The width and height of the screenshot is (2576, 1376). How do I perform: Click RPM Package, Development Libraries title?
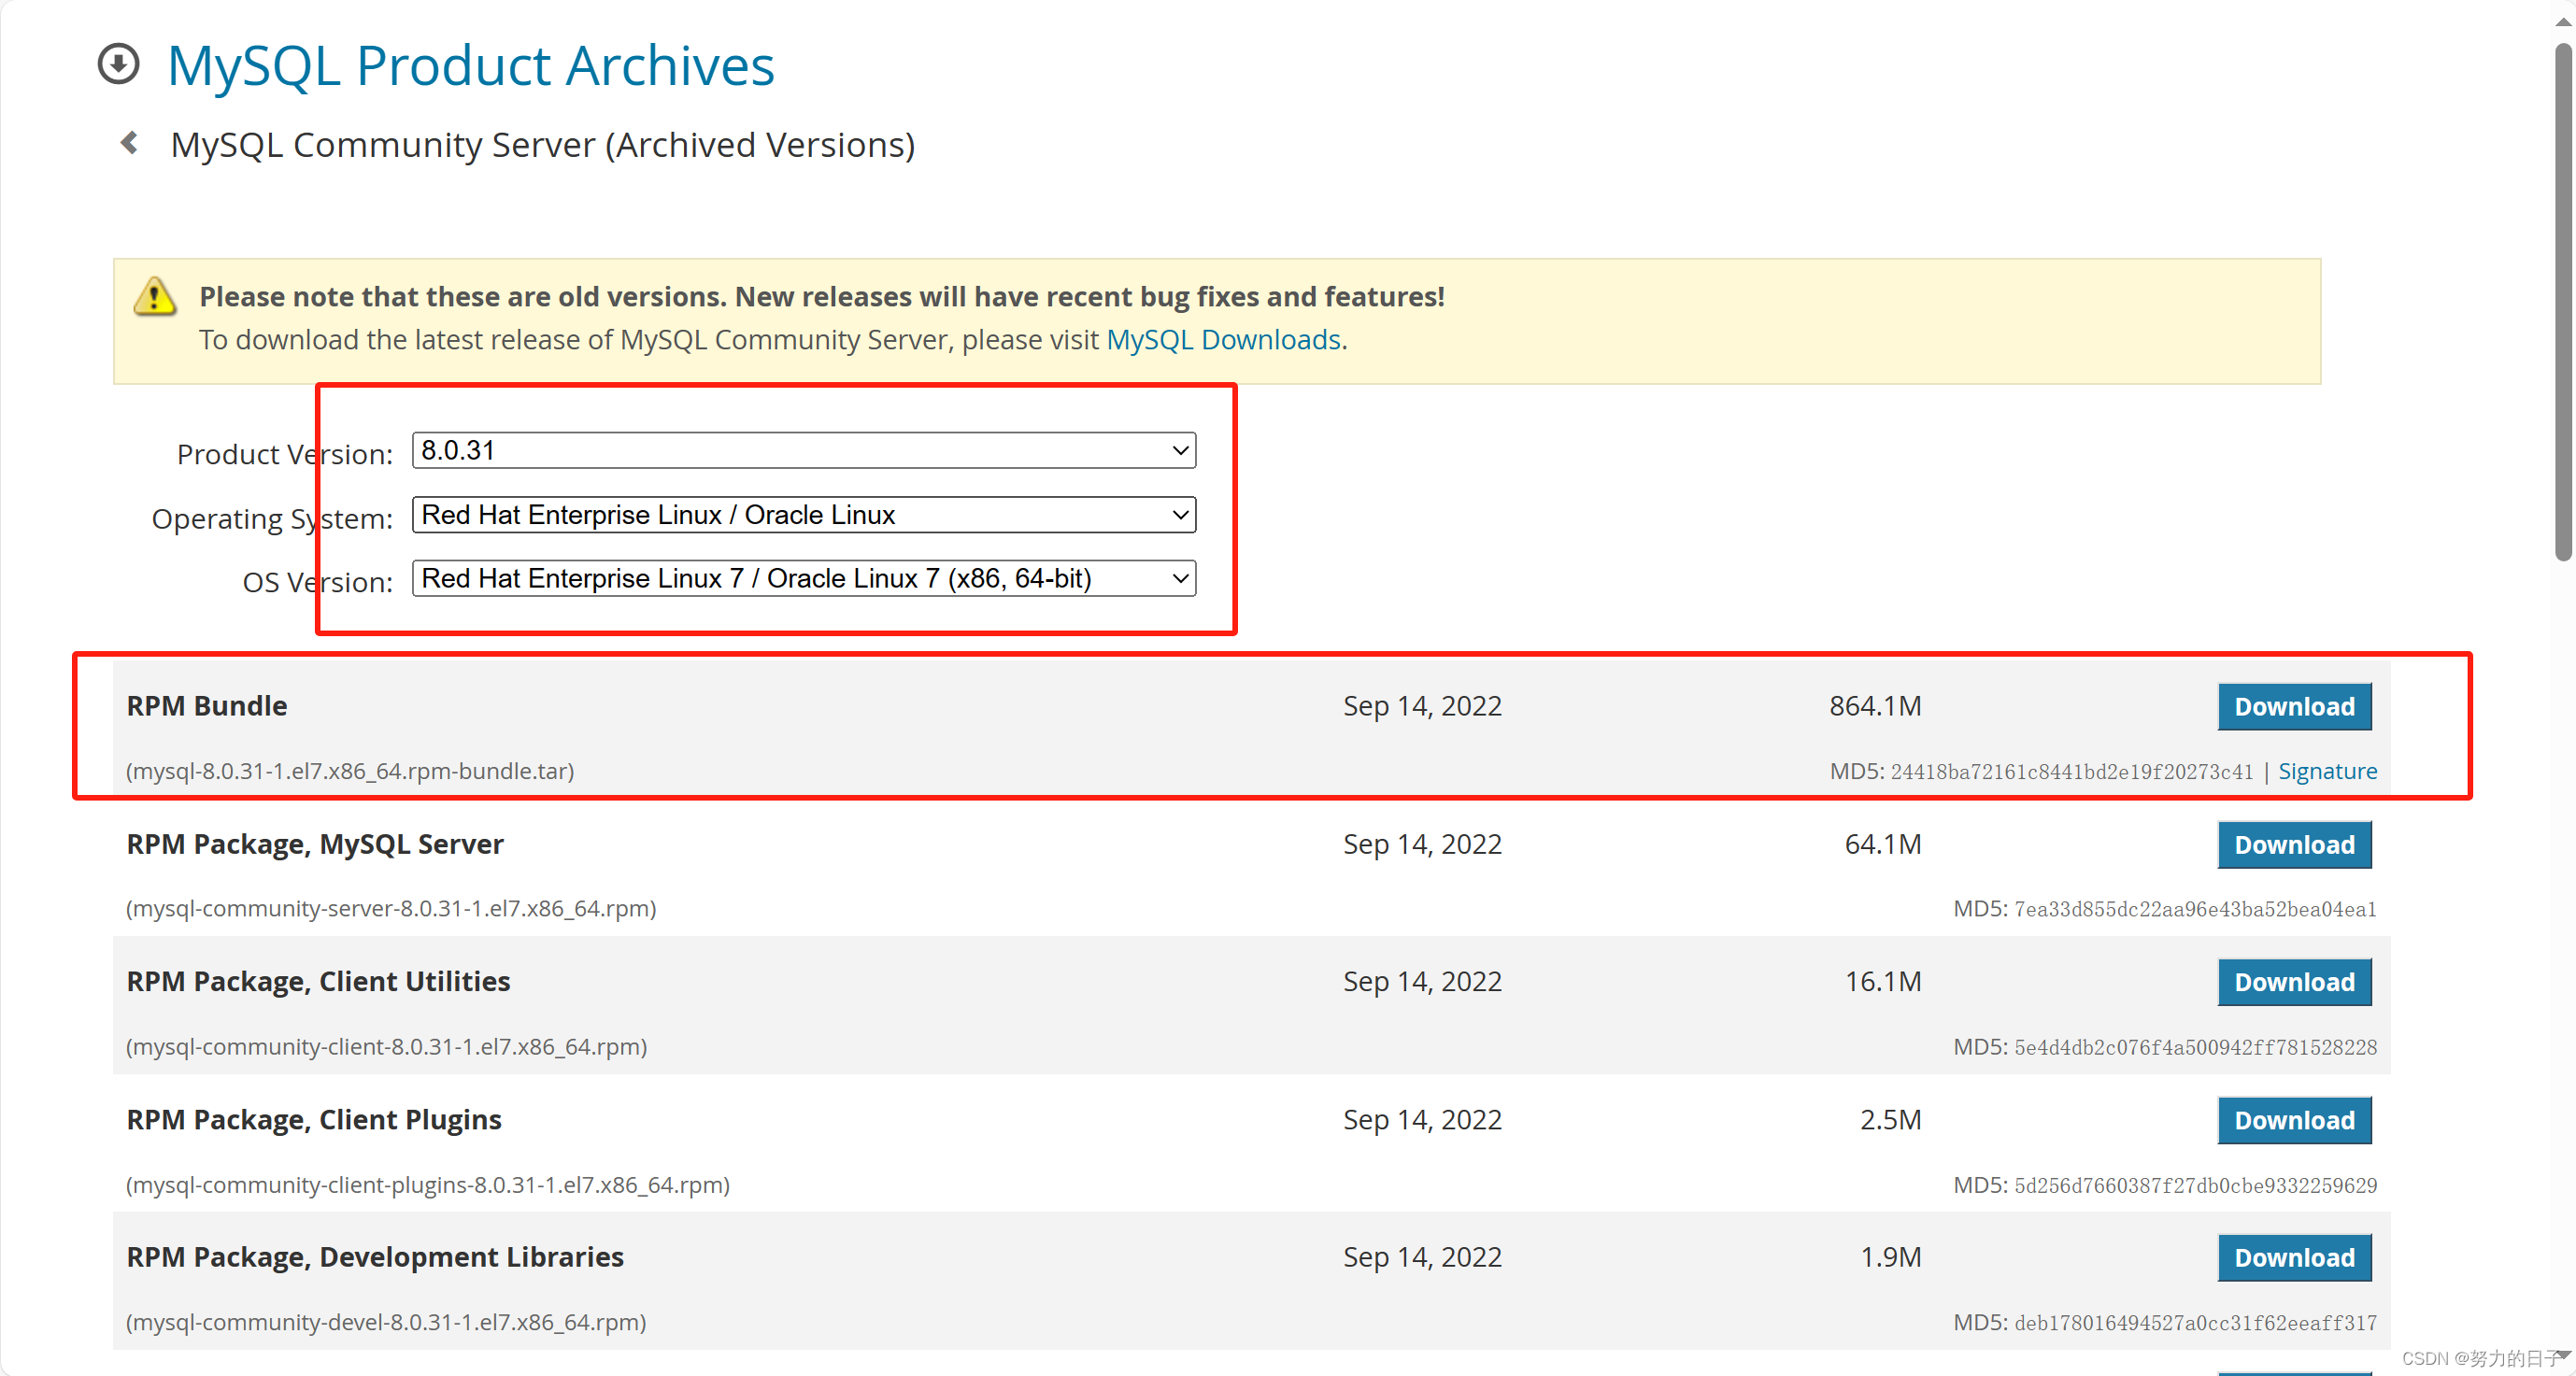point(375,1257)
